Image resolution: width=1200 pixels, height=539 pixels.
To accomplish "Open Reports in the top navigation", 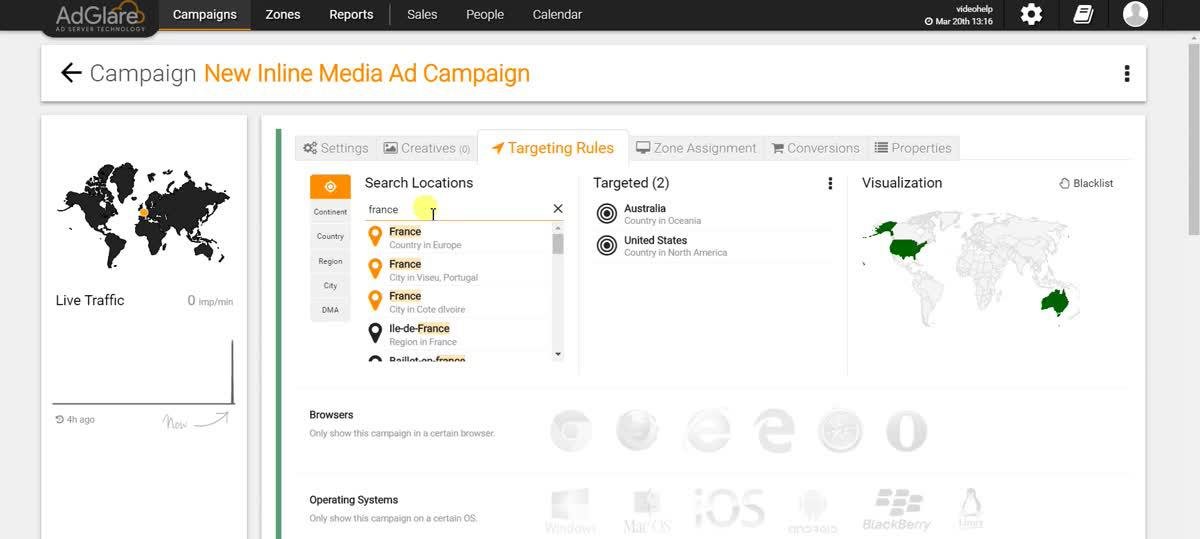I will click(351, 15).
